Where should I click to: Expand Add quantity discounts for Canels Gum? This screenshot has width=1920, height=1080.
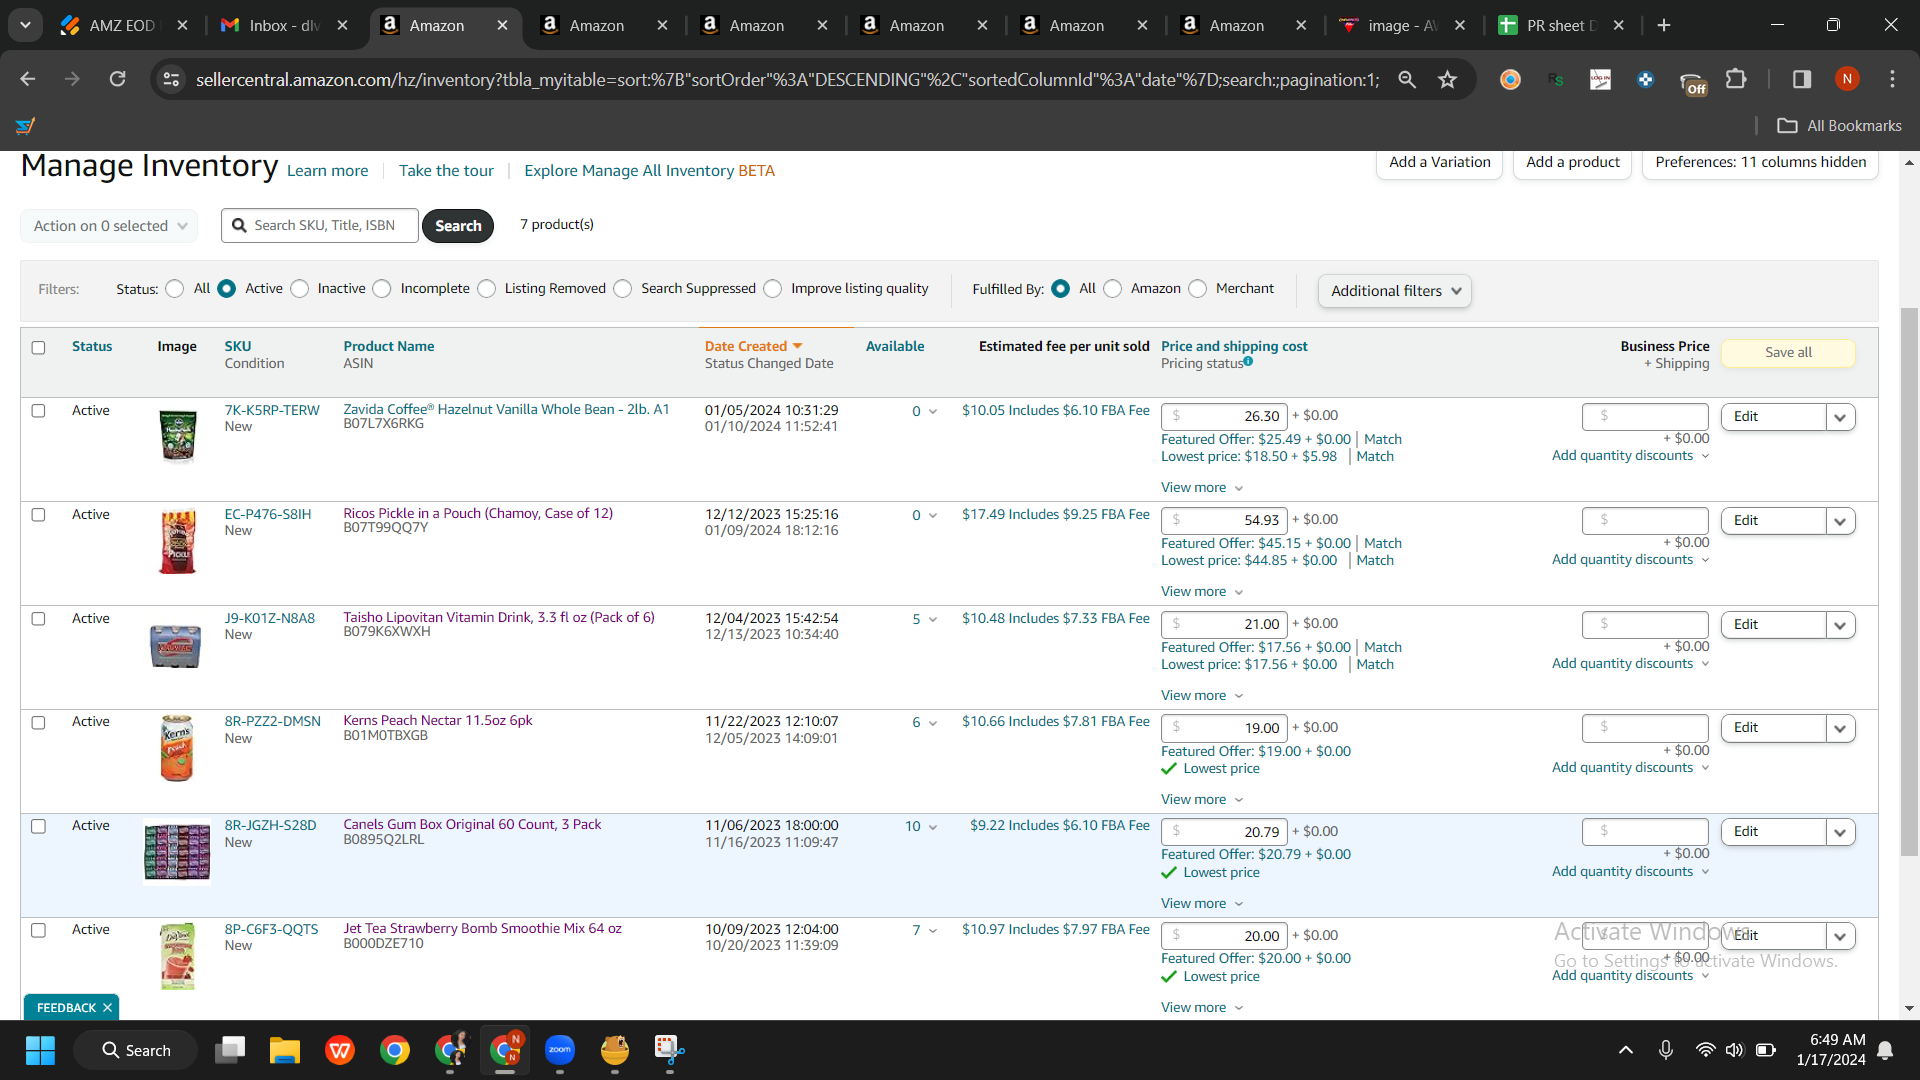pos(1631,871)
